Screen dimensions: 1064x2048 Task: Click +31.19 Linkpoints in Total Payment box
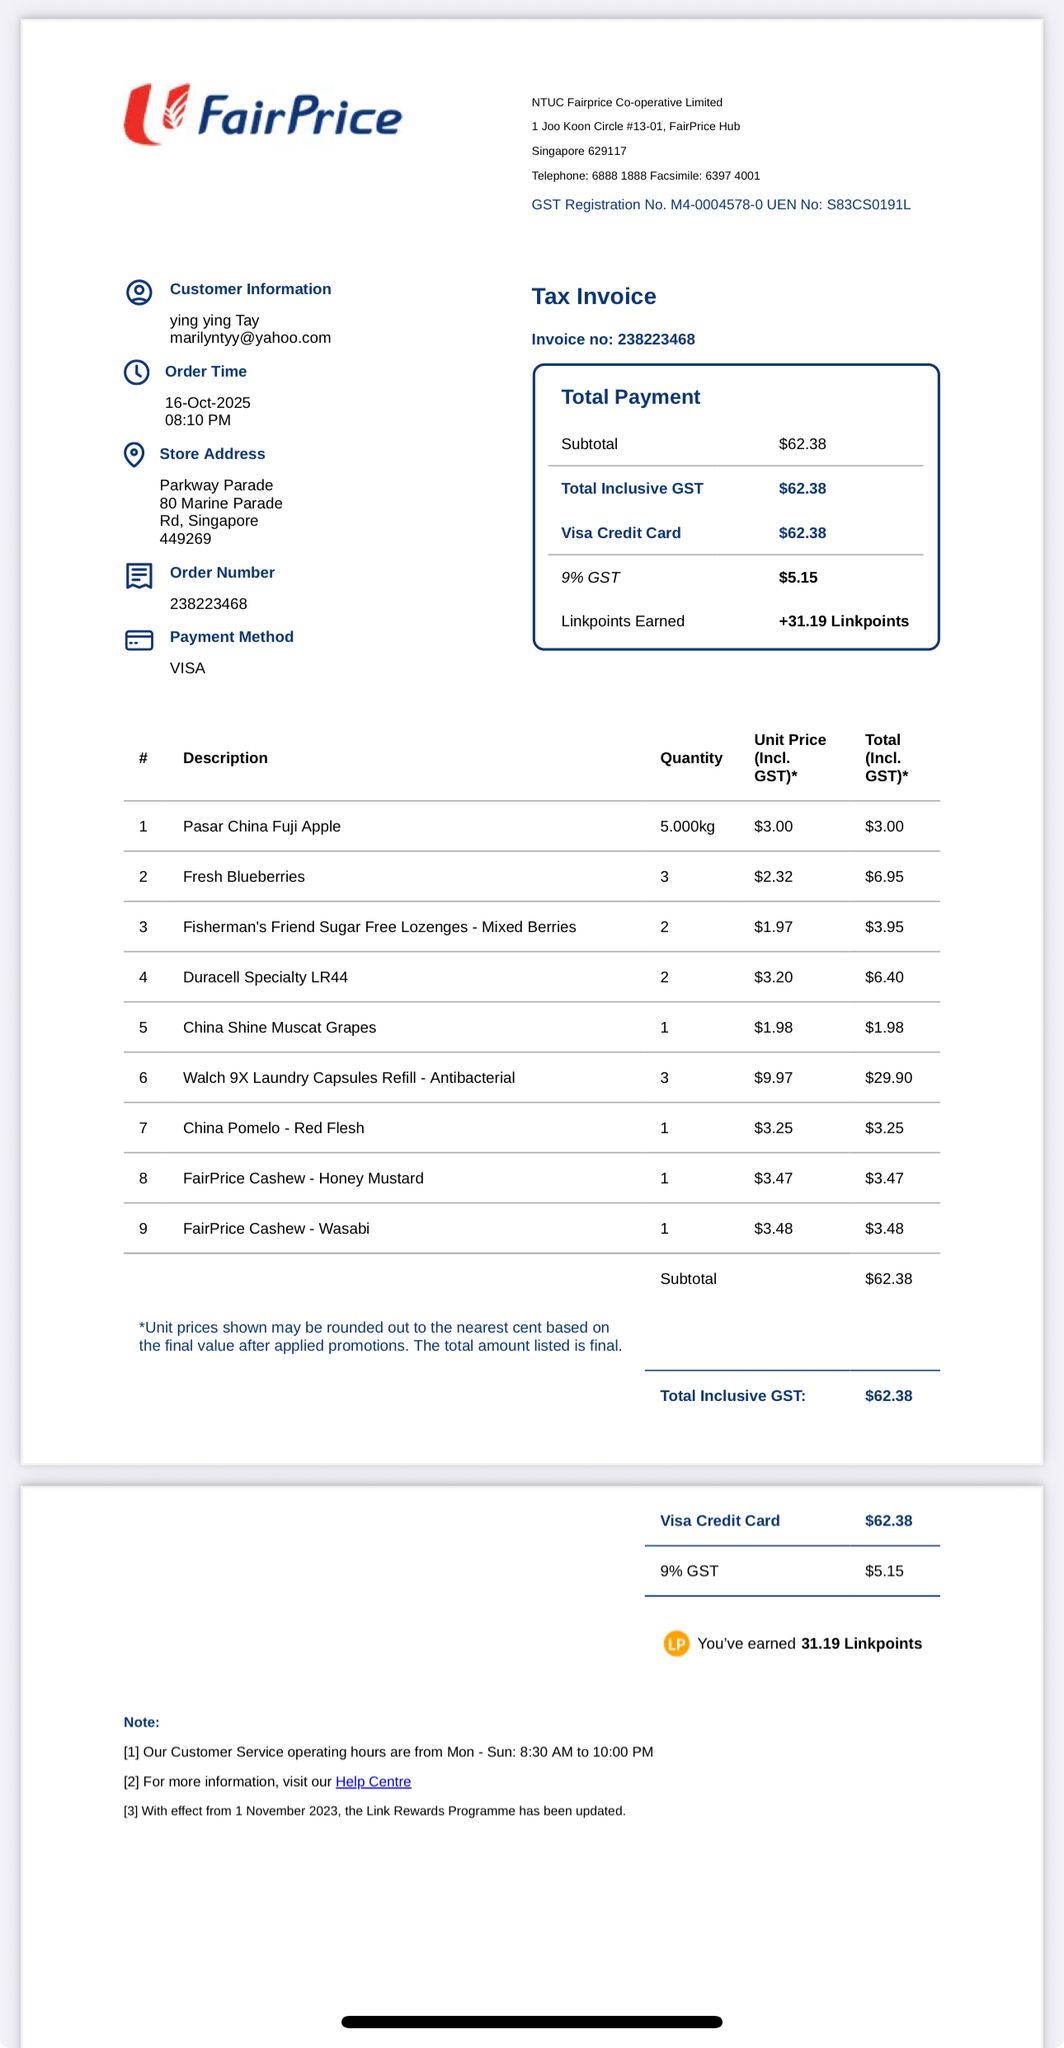coord(844,621)
